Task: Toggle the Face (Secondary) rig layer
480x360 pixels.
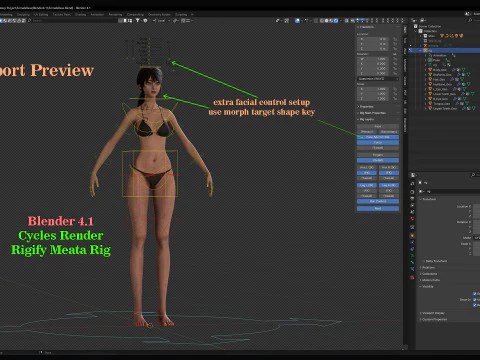Action: click(389, 132)
